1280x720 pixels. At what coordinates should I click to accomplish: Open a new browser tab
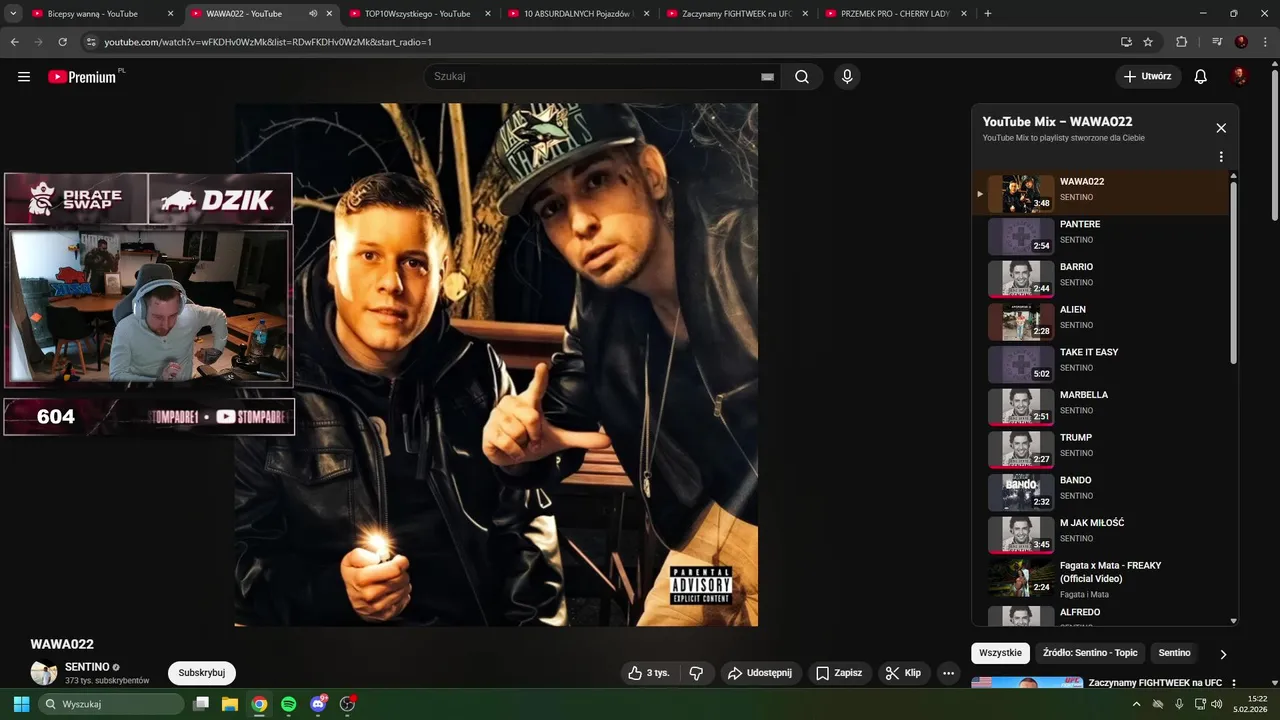pos(988,13)
